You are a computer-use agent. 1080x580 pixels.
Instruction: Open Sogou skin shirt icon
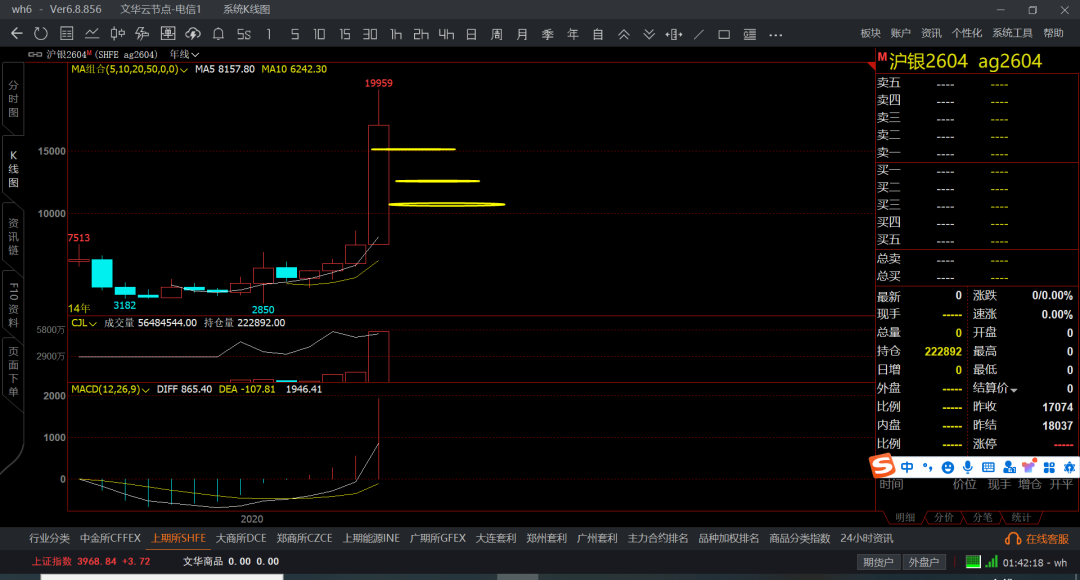(x=1029, y=467)
